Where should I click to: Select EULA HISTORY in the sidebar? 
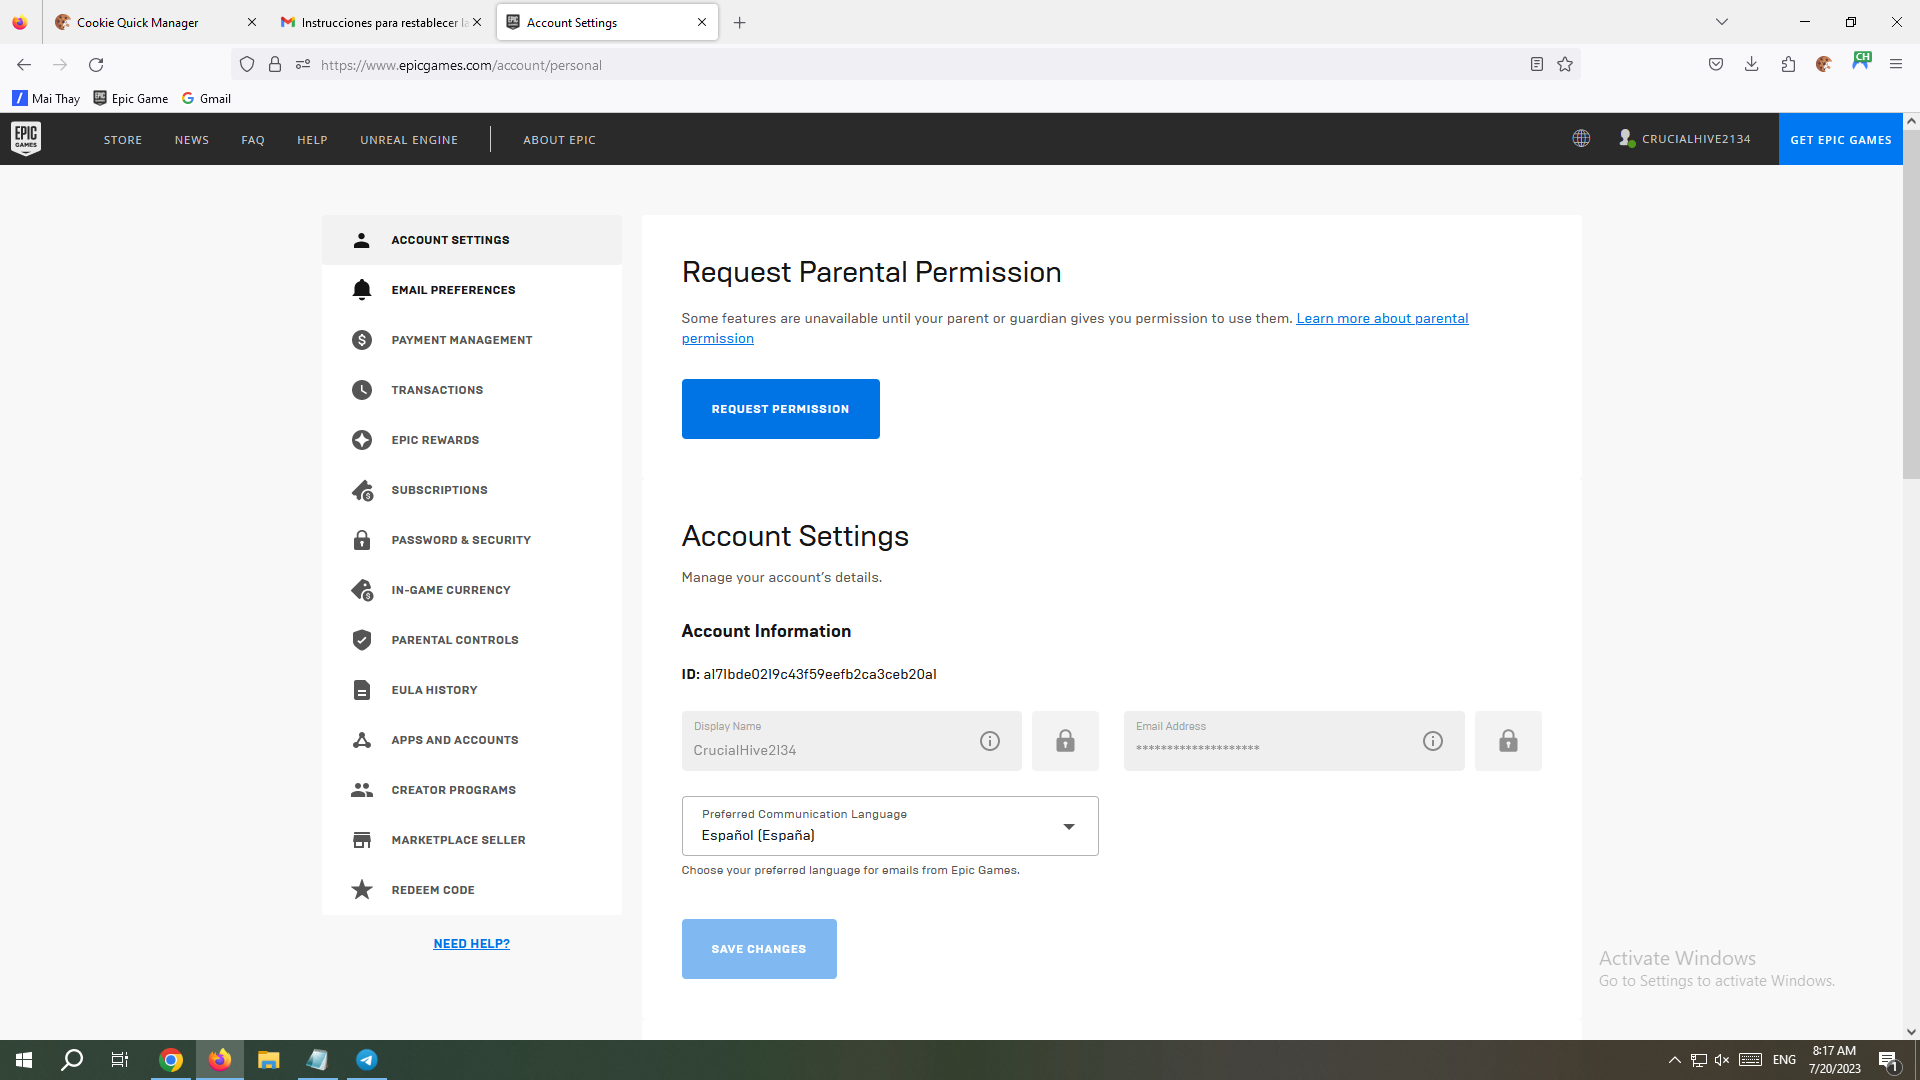coord(472,690)
